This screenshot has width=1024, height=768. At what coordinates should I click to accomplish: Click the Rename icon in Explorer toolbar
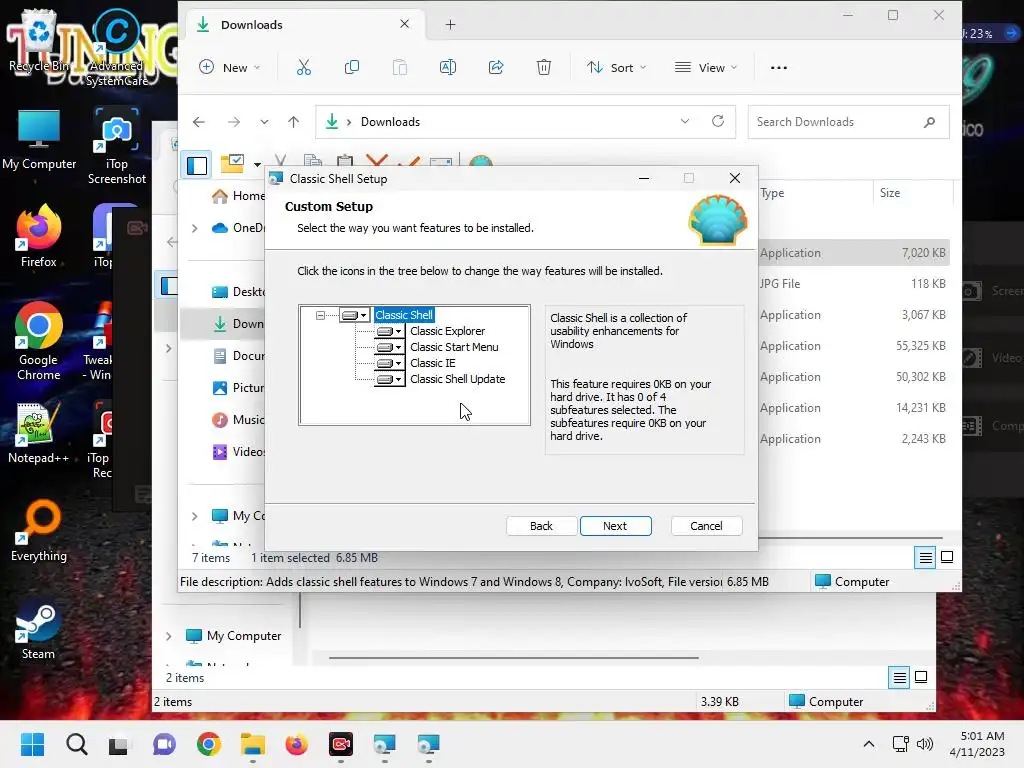point(448,67)
